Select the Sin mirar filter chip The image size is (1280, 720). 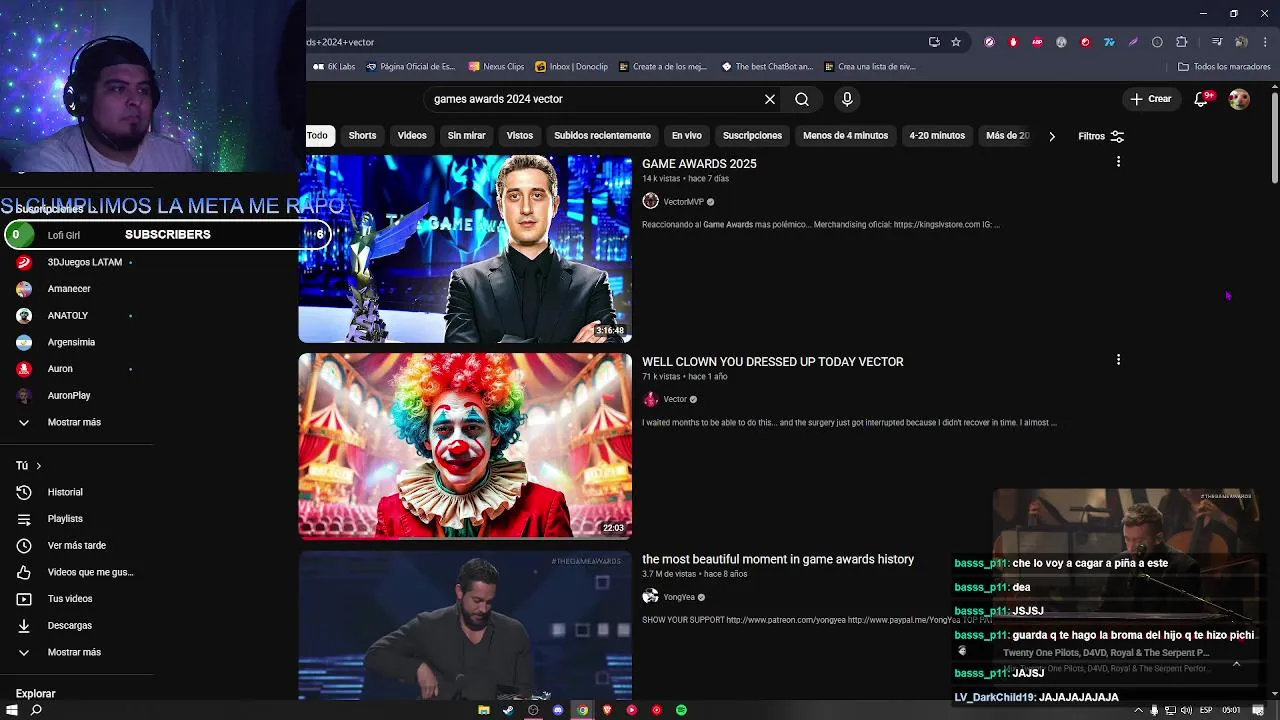[466, 135]
